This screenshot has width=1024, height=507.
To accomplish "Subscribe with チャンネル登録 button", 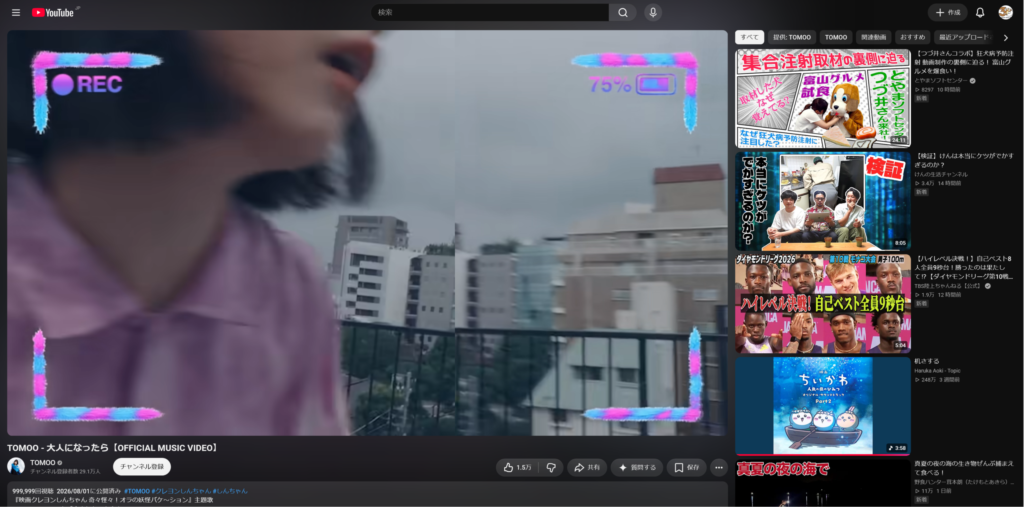I will [142, 466].
